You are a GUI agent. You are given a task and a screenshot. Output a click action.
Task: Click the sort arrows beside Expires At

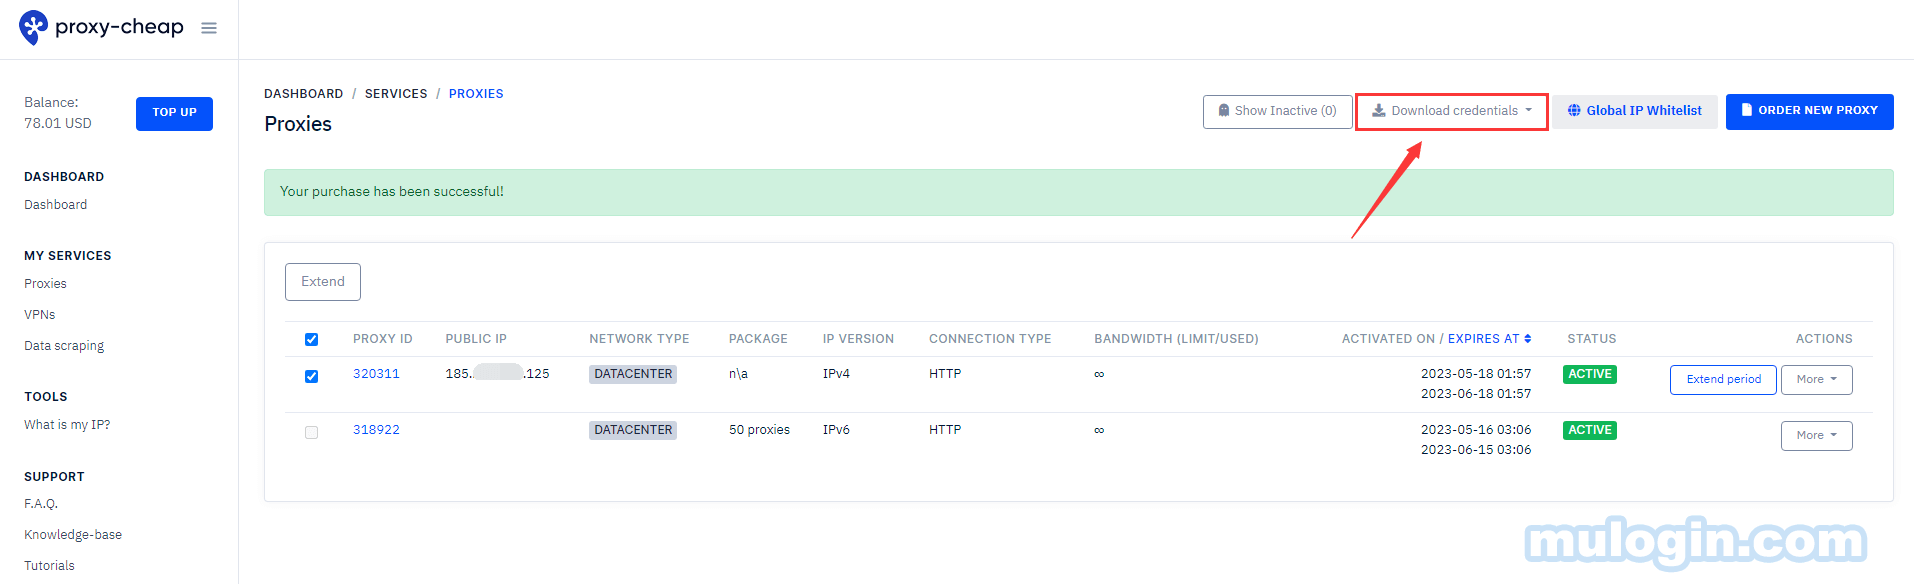(x=1529, y=338)
